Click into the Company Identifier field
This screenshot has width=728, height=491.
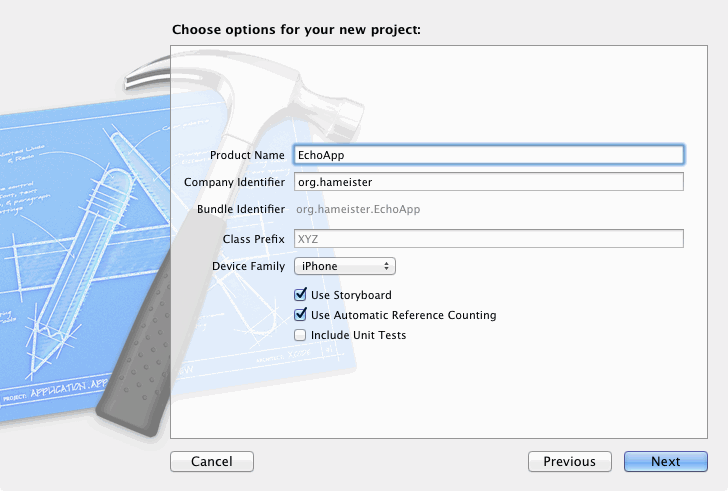pos(487,181)
